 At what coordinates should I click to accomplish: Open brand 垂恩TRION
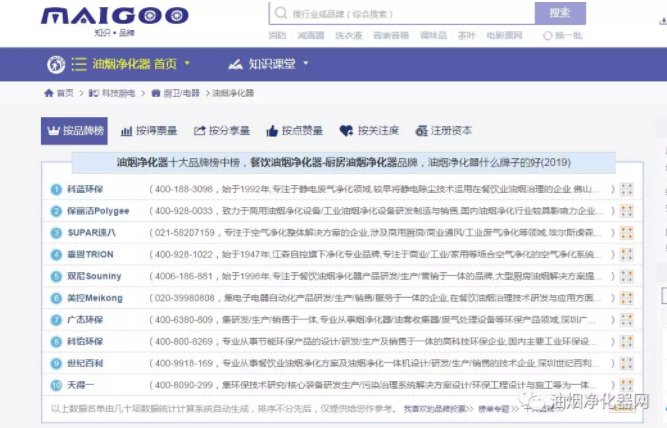pyautogui.click(x=90, y=254)
